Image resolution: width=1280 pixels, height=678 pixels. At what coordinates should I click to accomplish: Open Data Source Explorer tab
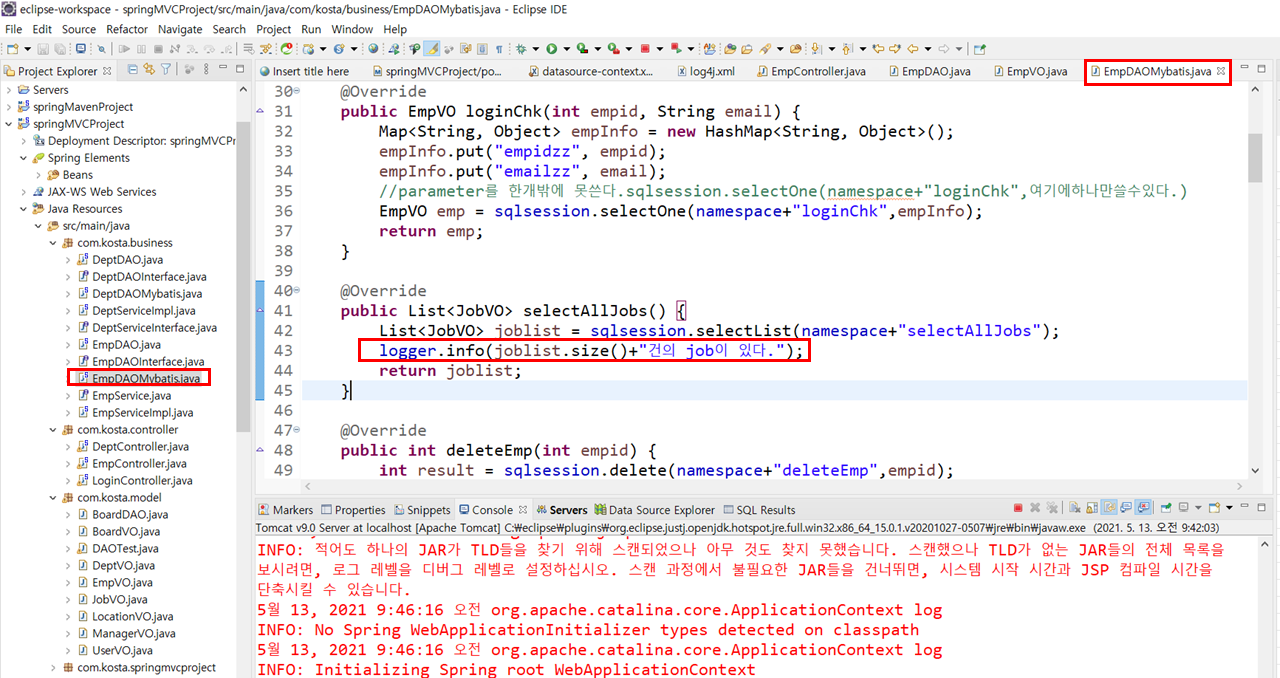click(654, 510)
